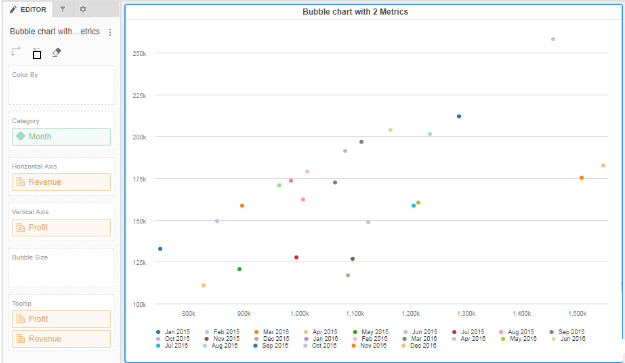625x363 pixels.
Task: Select the brown Nov 2015 bubble
Action: tap(353, 259)
